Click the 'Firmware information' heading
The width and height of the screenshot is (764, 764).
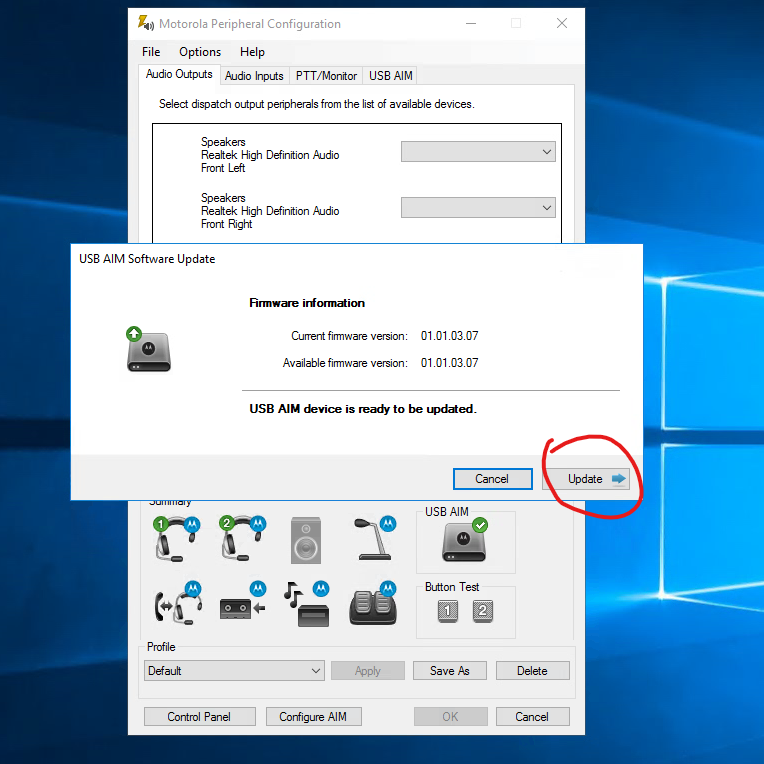click(x=307, y=303)
